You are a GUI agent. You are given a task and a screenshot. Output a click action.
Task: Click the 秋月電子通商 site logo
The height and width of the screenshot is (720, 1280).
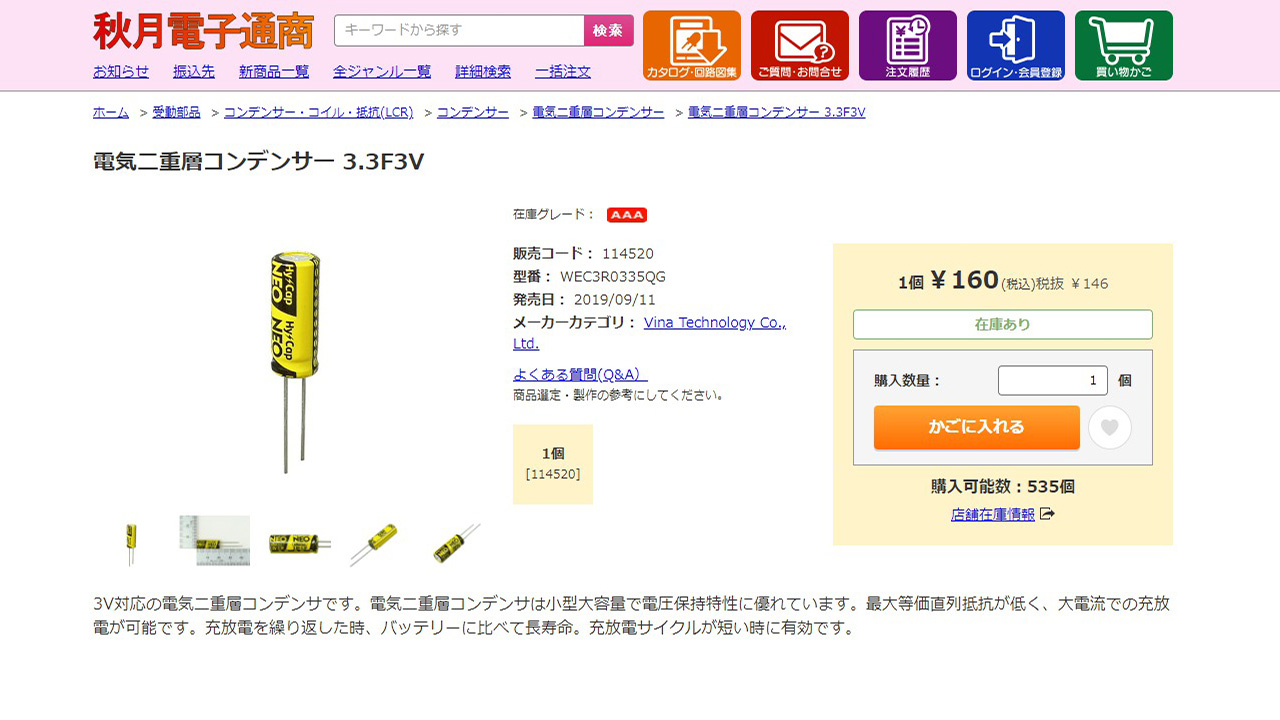coord(203,31)
